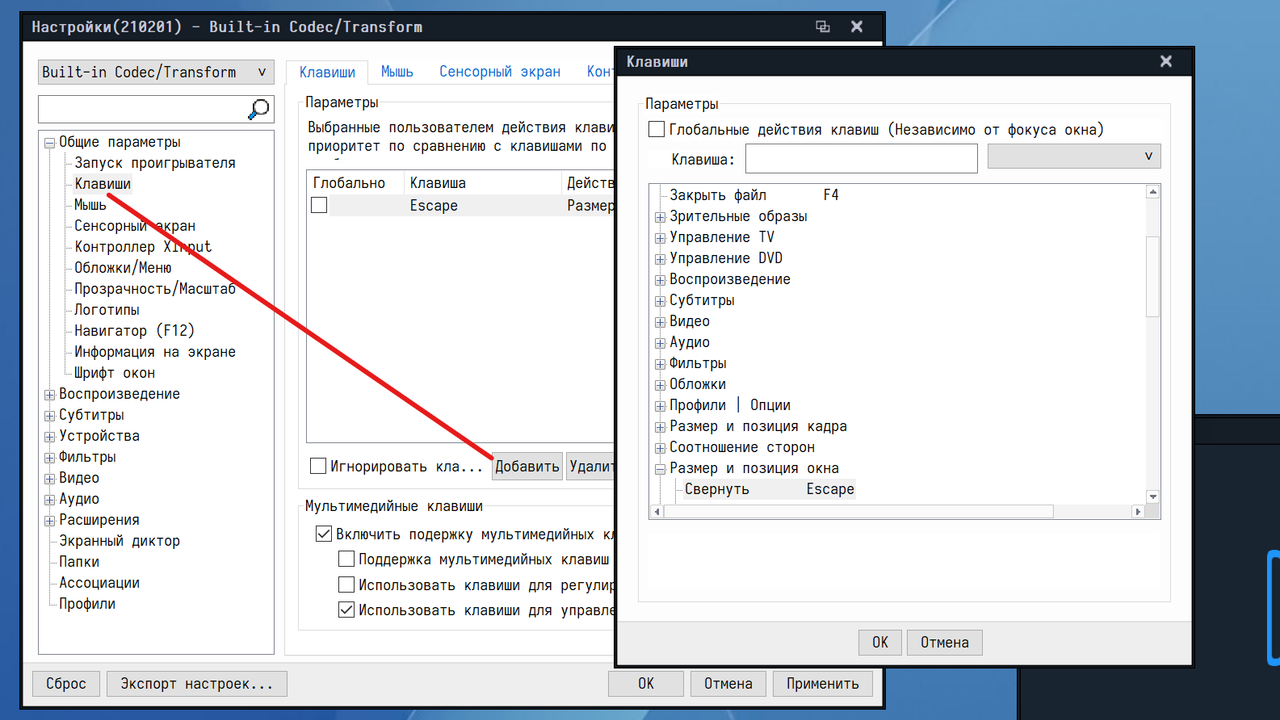Image resolution: width=1280 pixels, height=720 pixels.
Task: Expand the Расширения tree node
Action: 49,521
